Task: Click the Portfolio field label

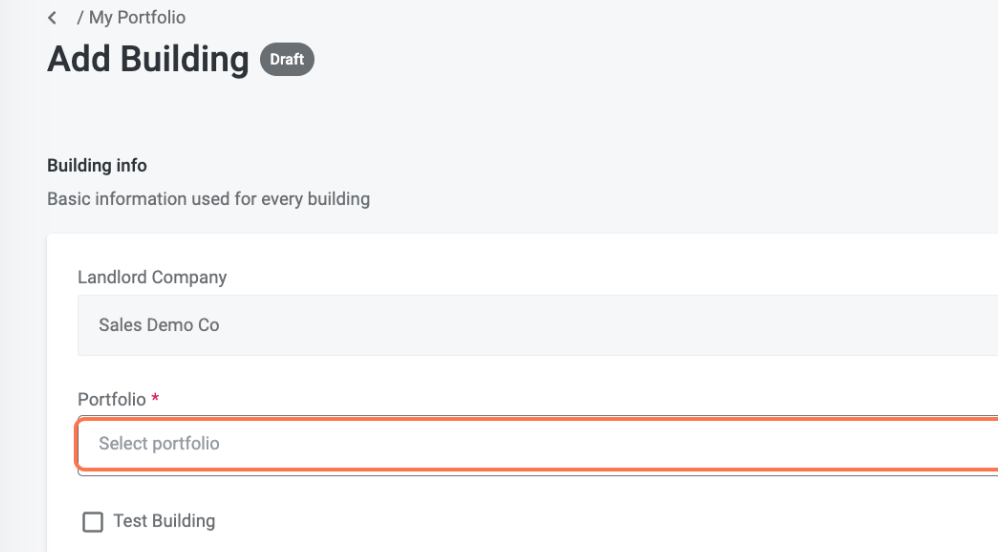Action: (112, 399)
